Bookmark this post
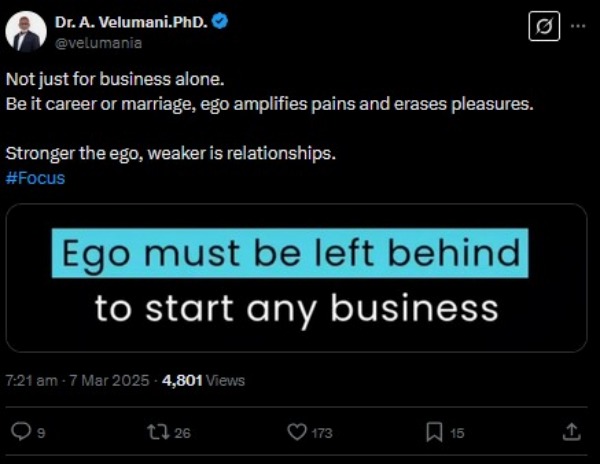 pyautogui.click(x=434, y=432)
